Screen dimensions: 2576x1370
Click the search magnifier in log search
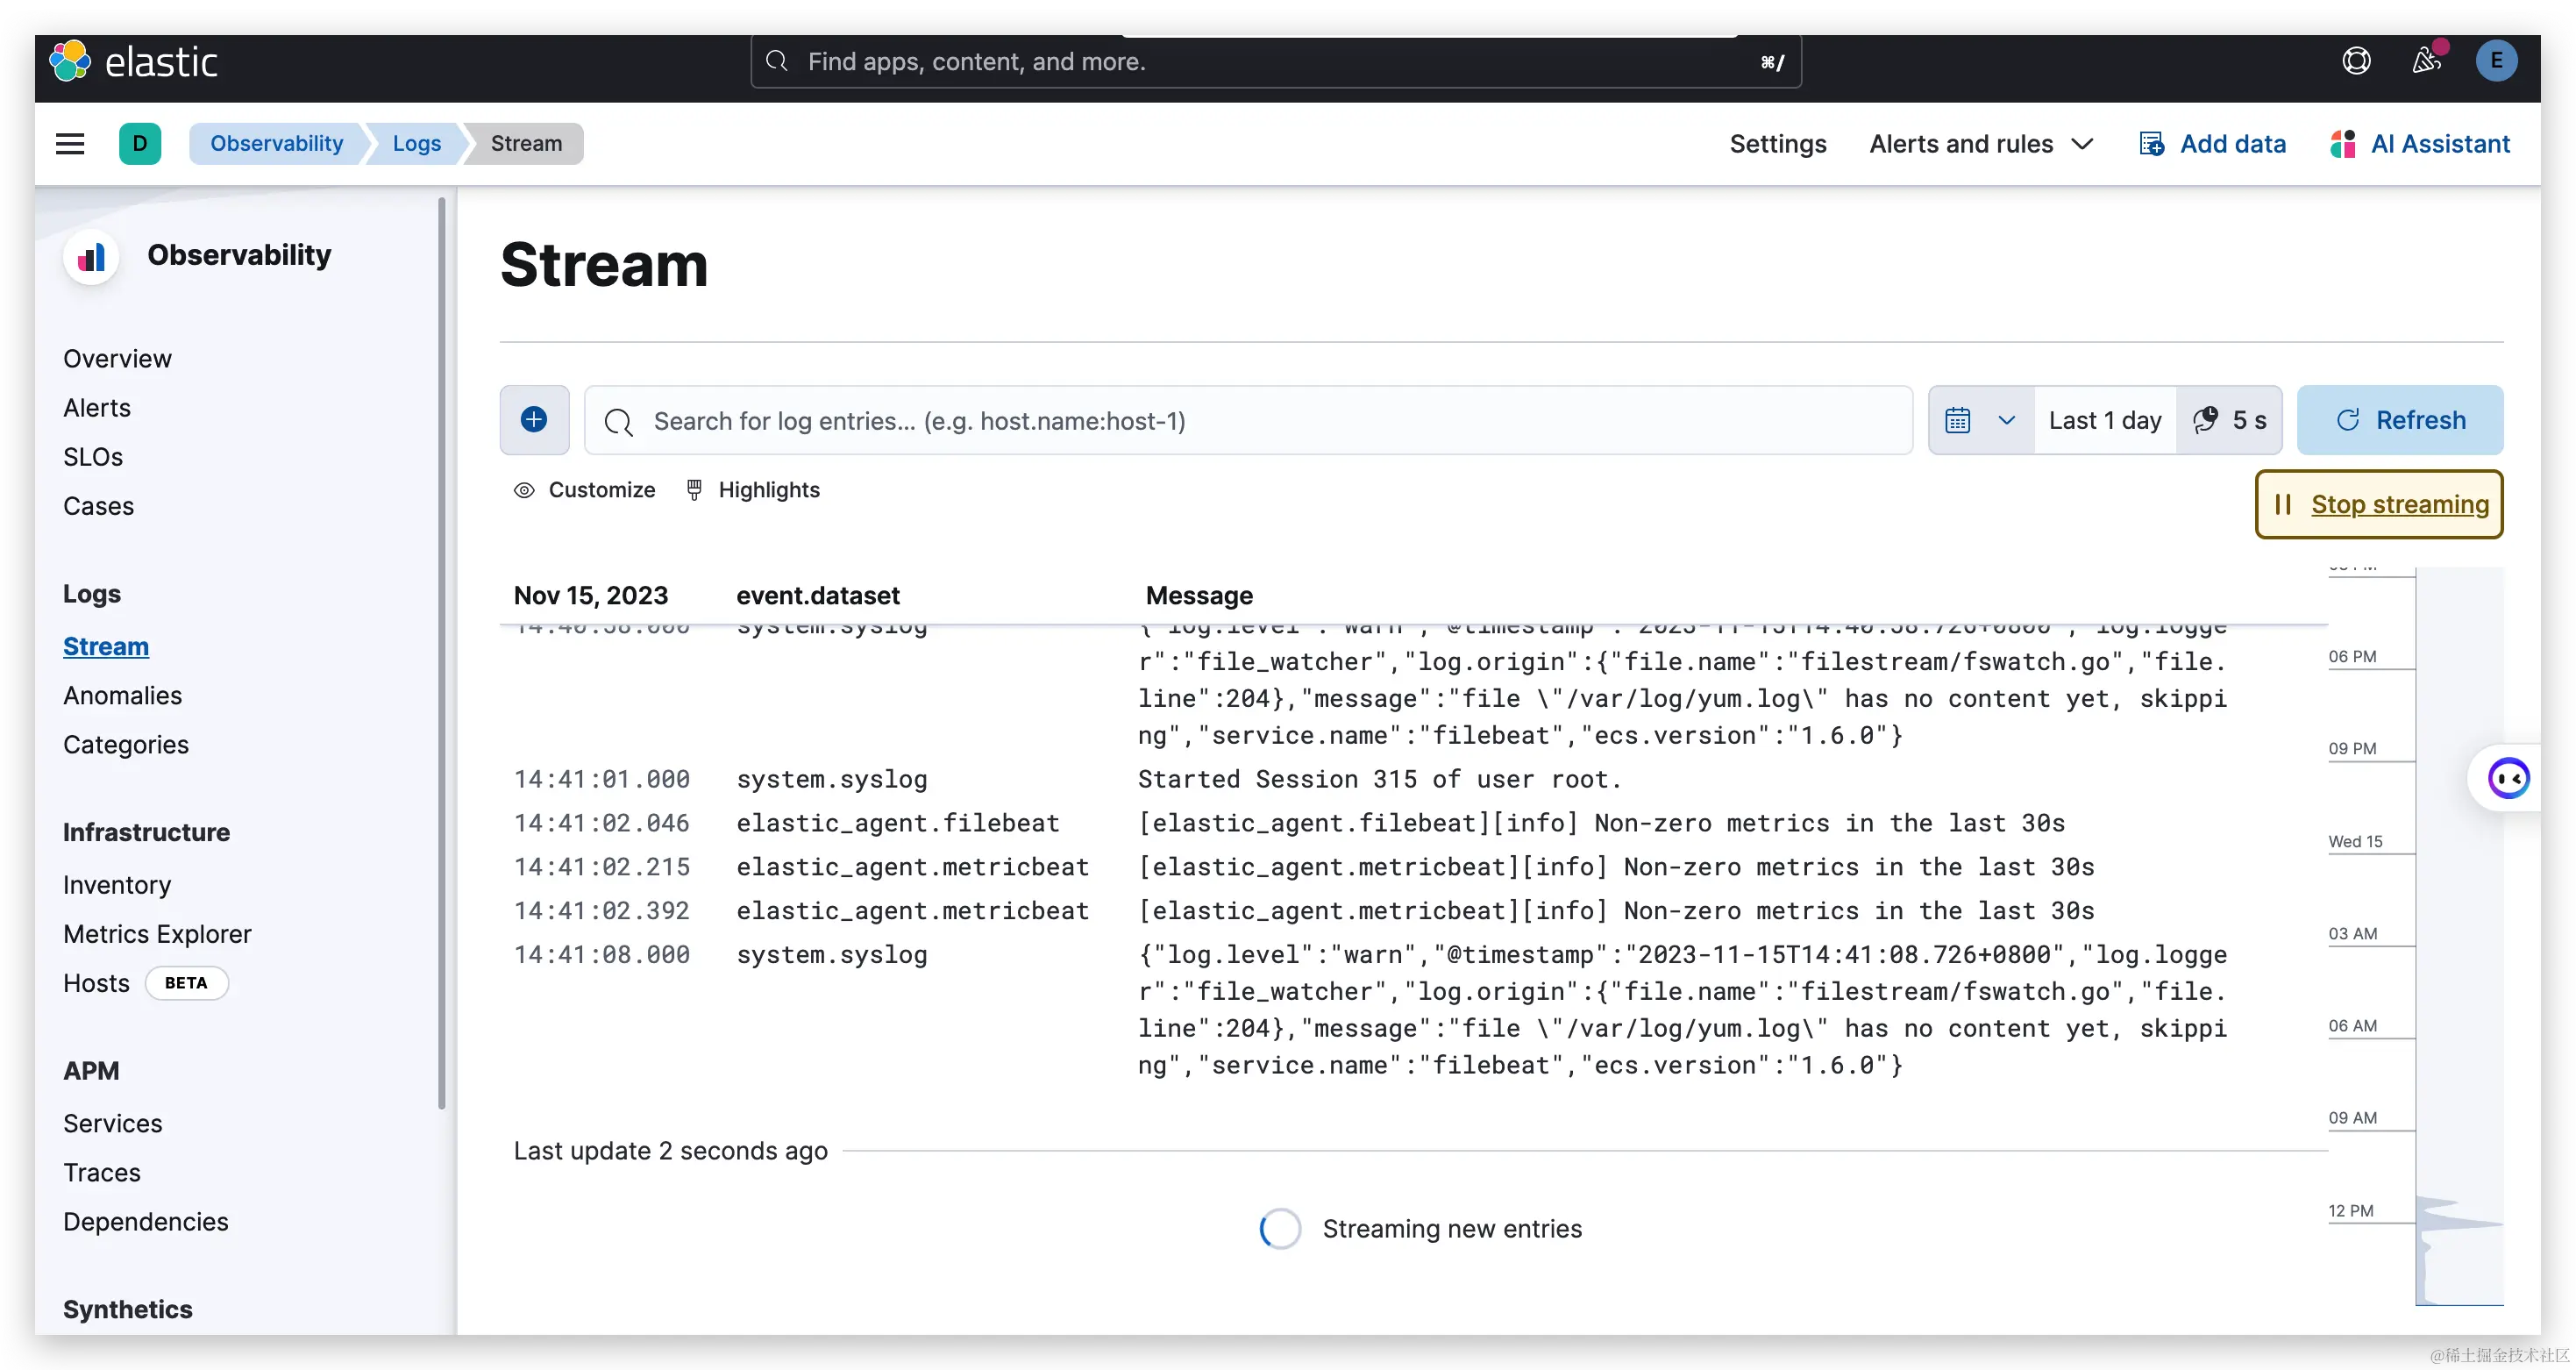(619, 422)
